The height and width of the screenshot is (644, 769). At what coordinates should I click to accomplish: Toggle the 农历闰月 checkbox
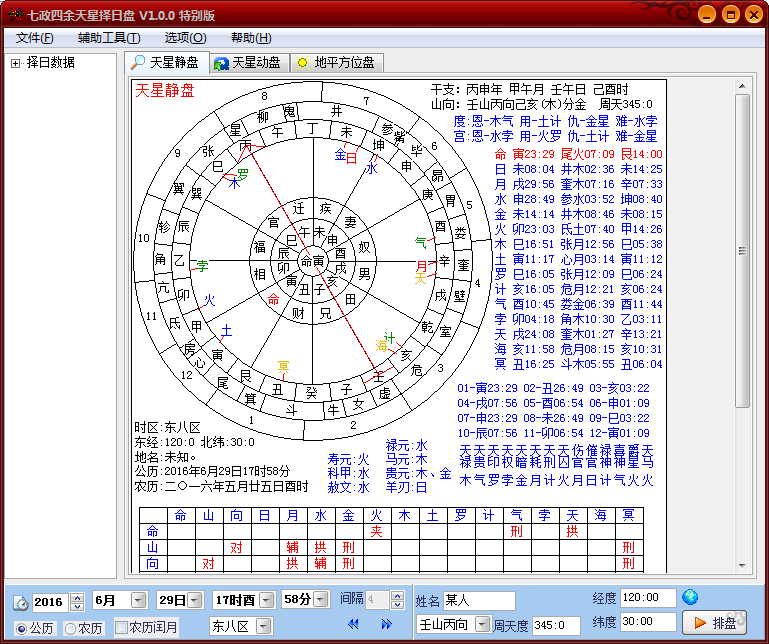pos(121,627)
